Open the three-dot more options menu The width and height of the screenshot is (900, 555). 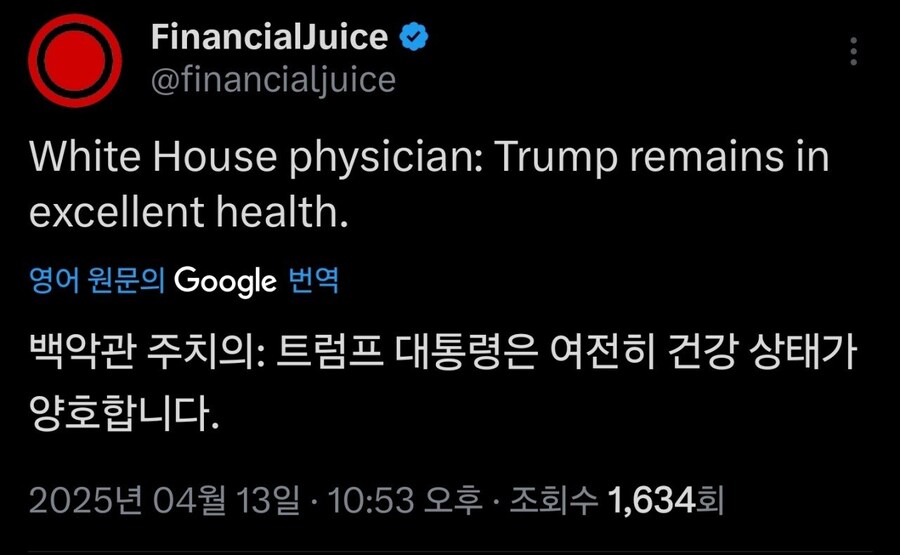pos(854,52)
